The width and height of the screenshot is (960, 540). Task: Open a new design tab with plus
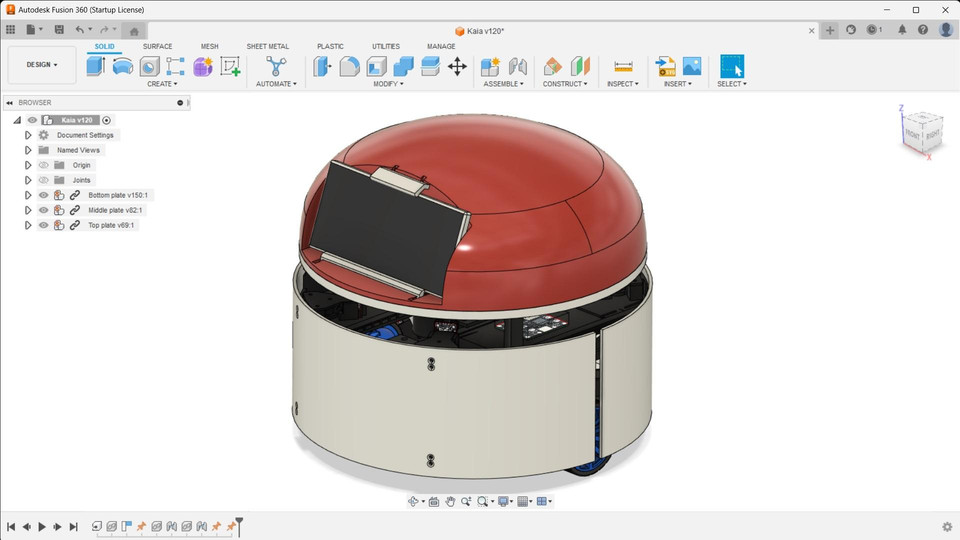(830, 30)
